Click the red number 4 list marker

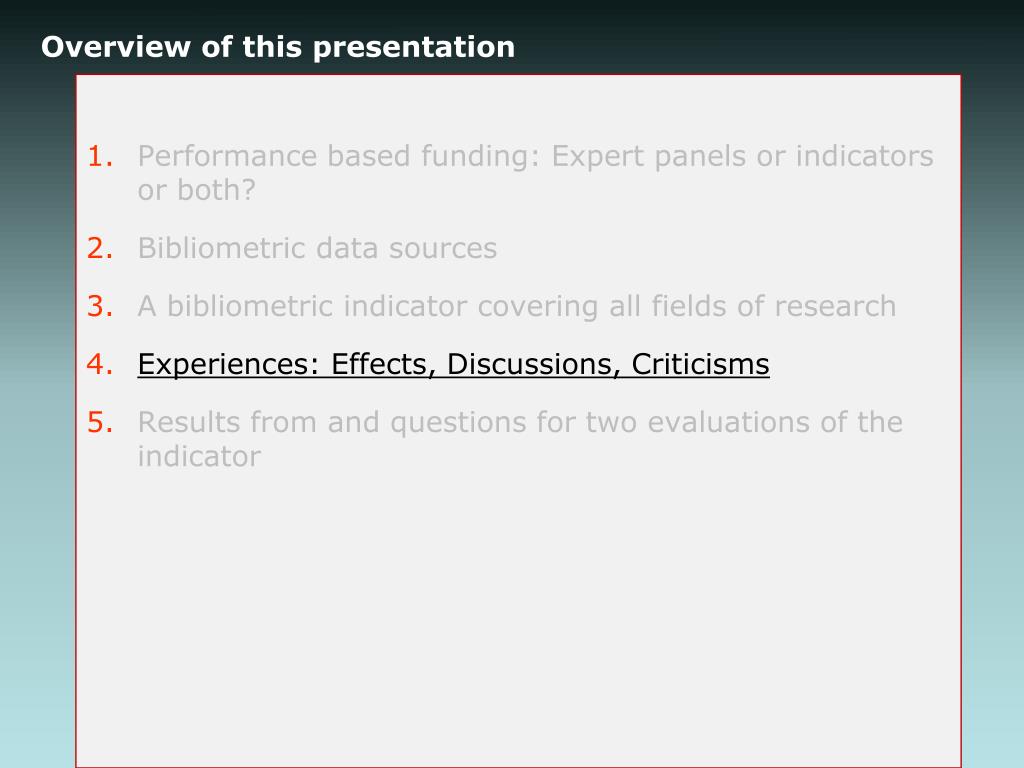tap(100, 364)
